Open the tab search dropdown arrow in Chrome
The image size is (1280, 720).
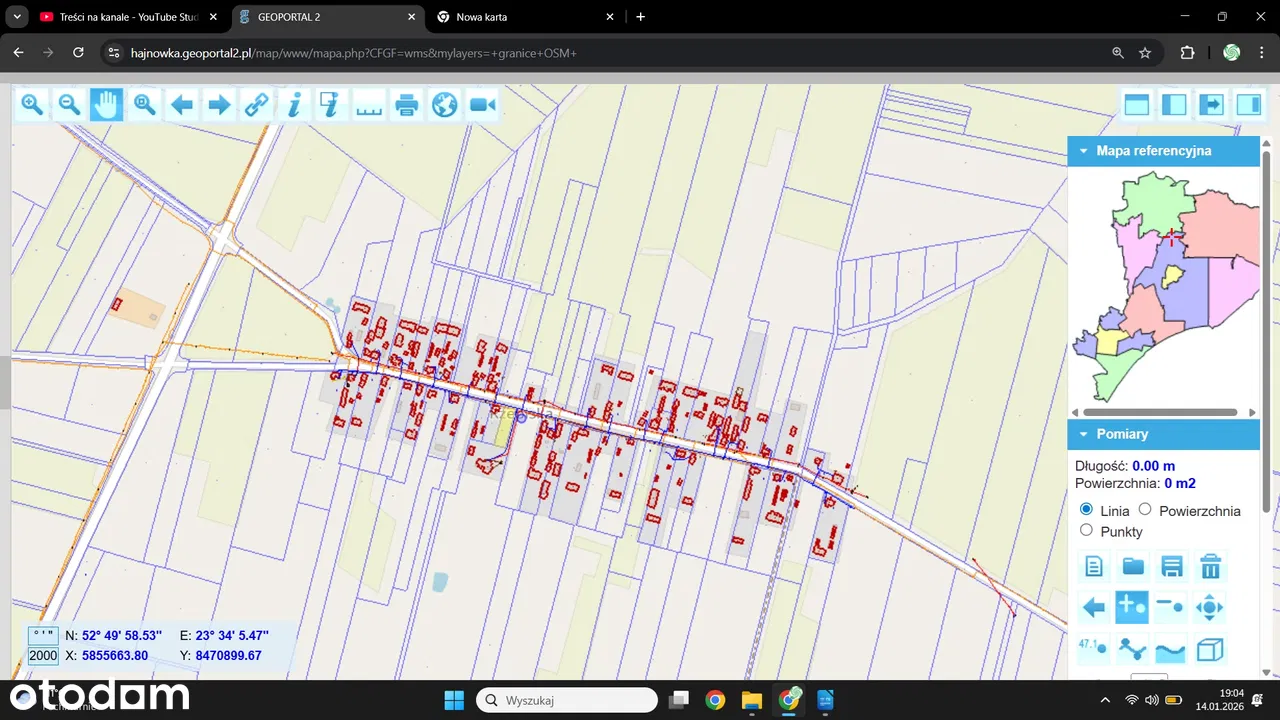pos(17,17)
